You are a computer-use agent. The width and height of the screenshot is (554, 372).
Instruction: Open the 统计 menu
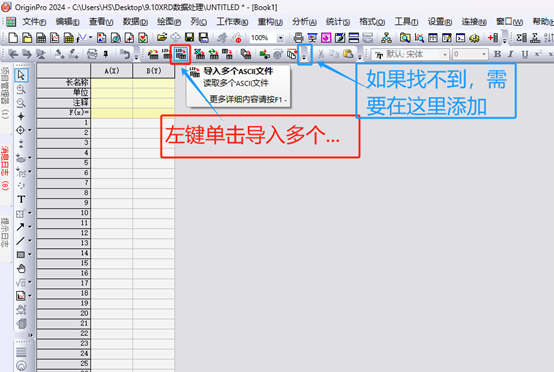(x=338, y=22)
